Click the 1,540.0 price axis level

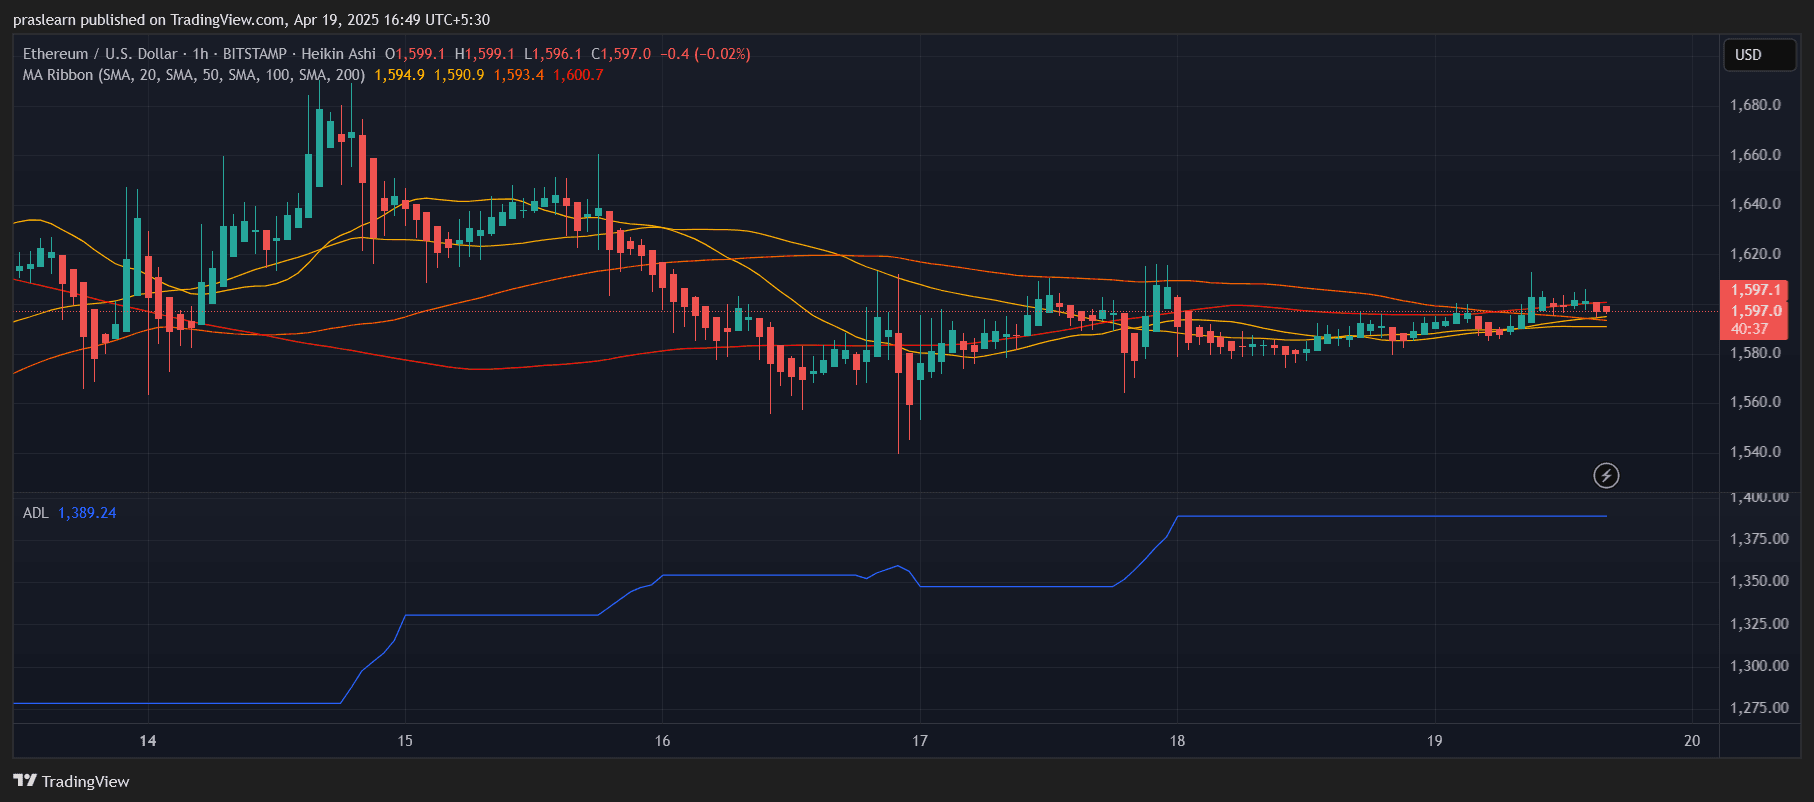1755,452
